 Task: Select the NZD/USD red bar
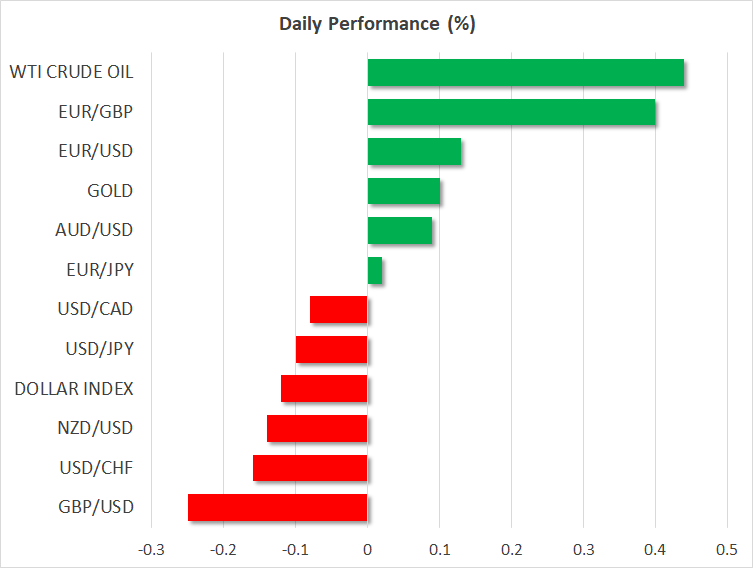(317, 428)
